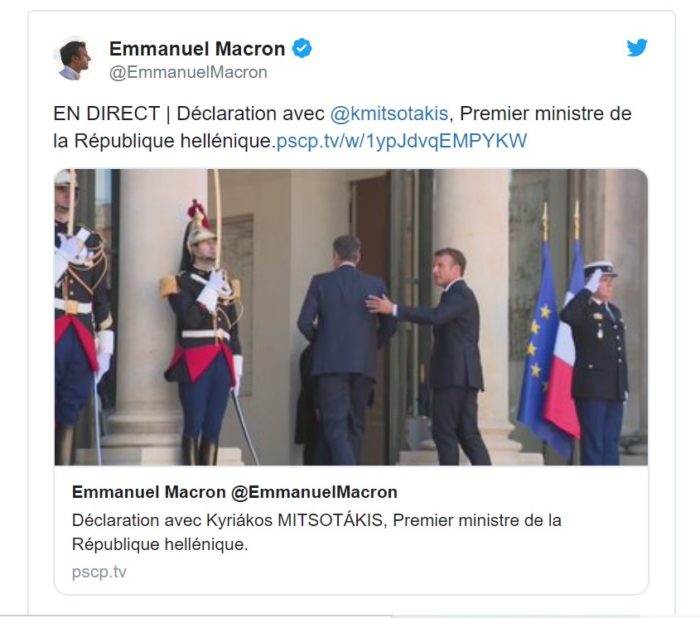
Task: Click the partial guard at the image's left edge
Action: pyautogui.click(x=81, y=317)
